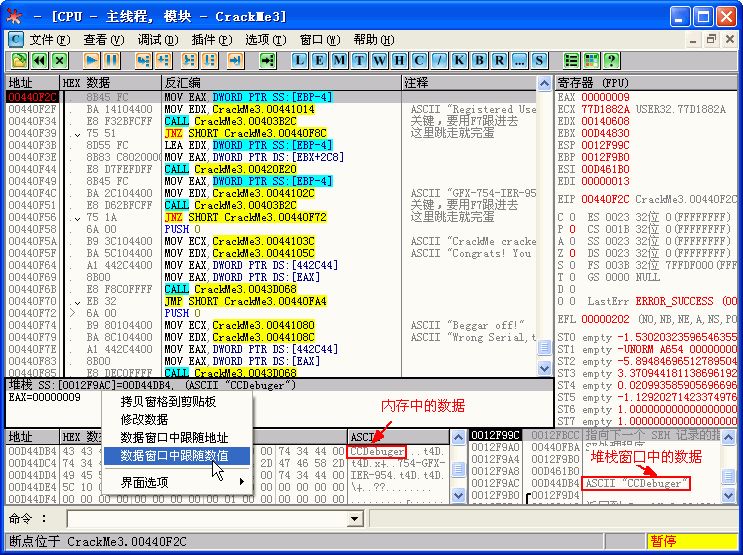The width and height of the screenshot is (743, 555).
Task: Click disassembly pane scroll up arrow
Action: (544, 83)
